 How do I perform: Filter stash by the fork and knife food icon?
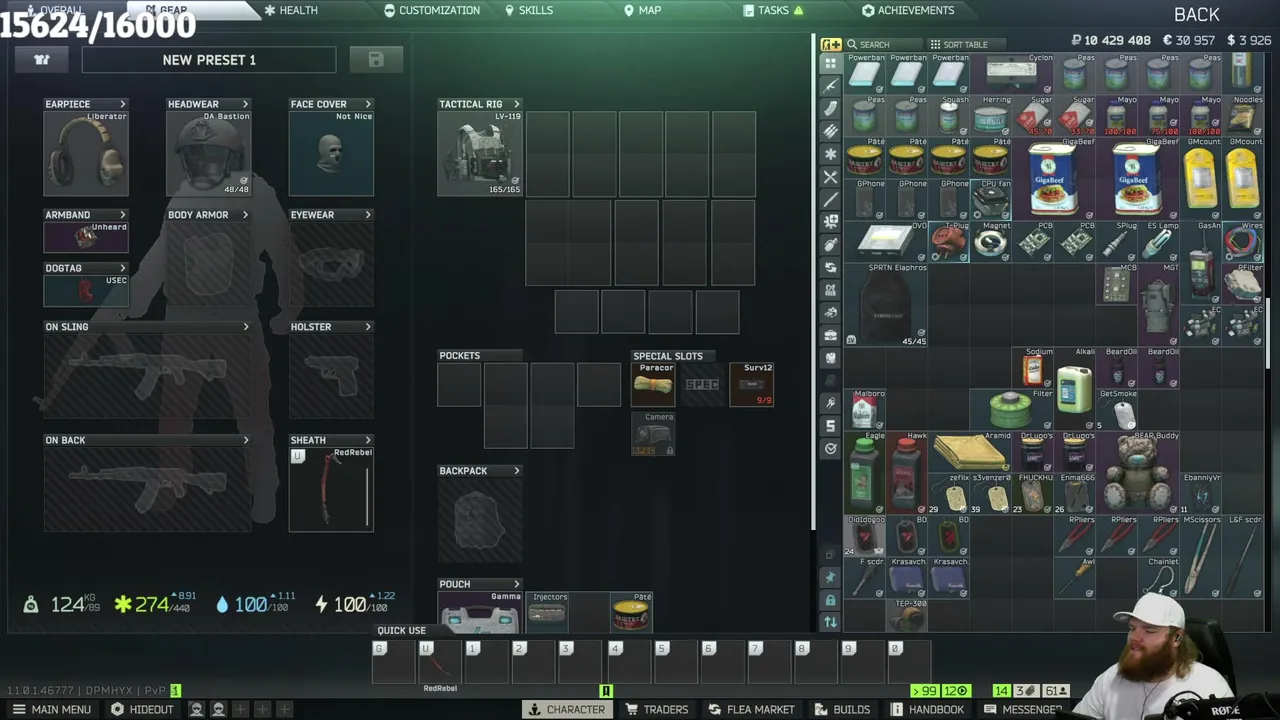tap(830, 178)
